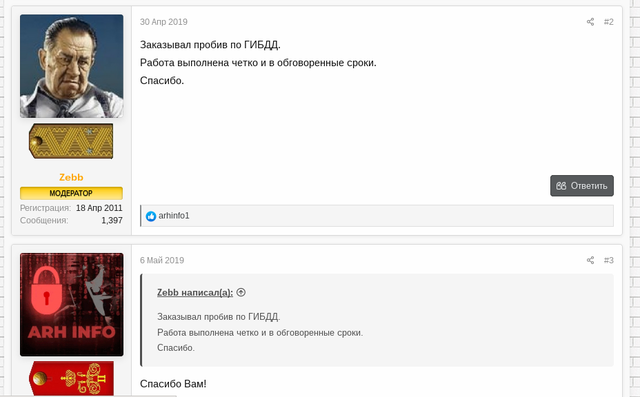Click the 30 Апр 2019 post date
The image size is (640, 397).
coord(164,22)
